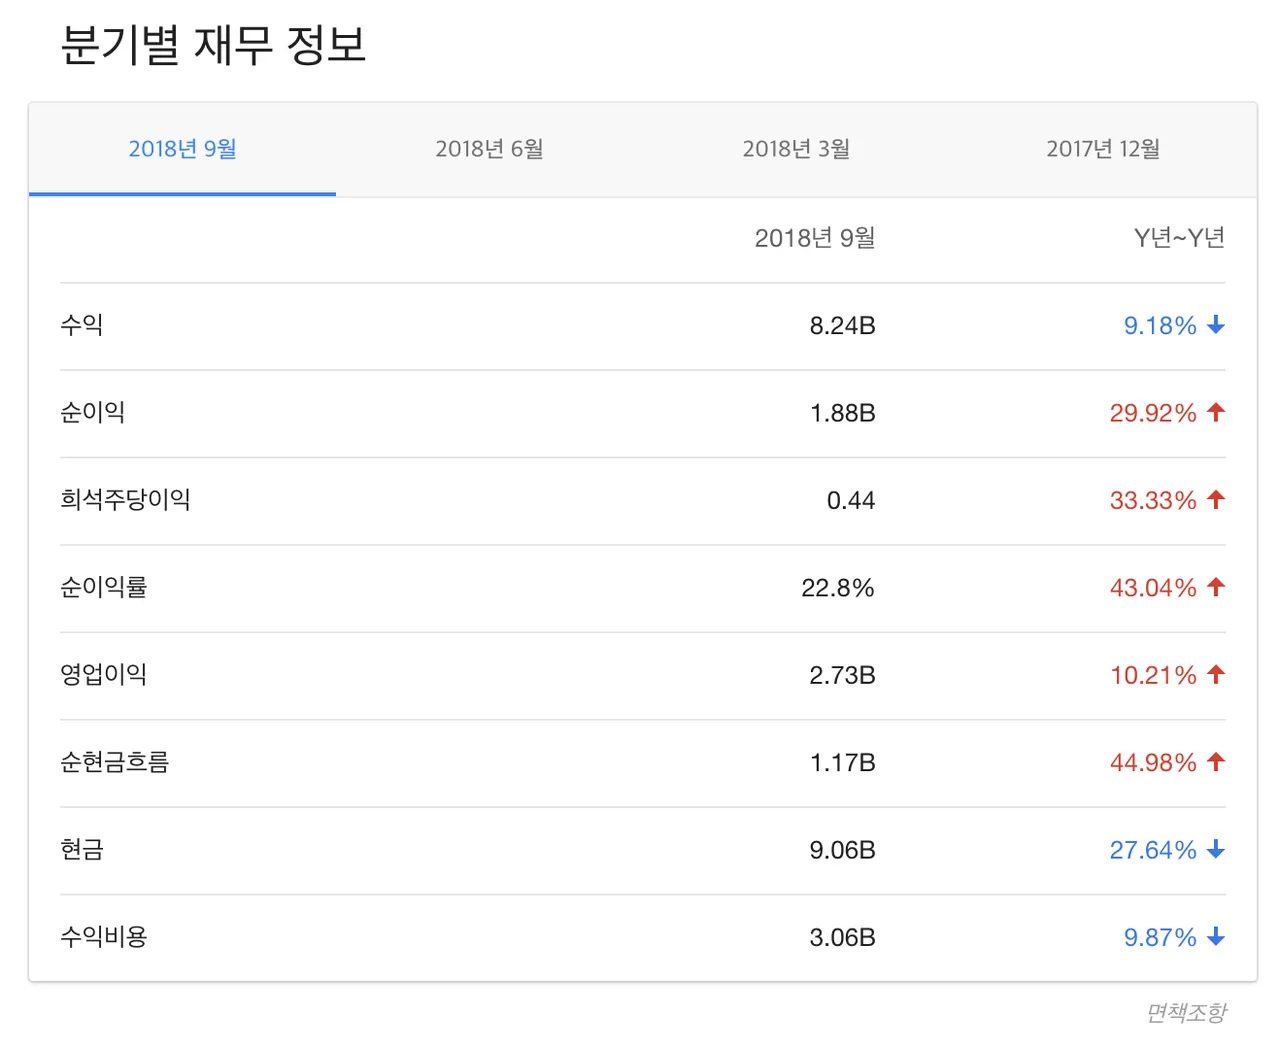Open the 2018년 3월 quarter tab

pos(796,149)
